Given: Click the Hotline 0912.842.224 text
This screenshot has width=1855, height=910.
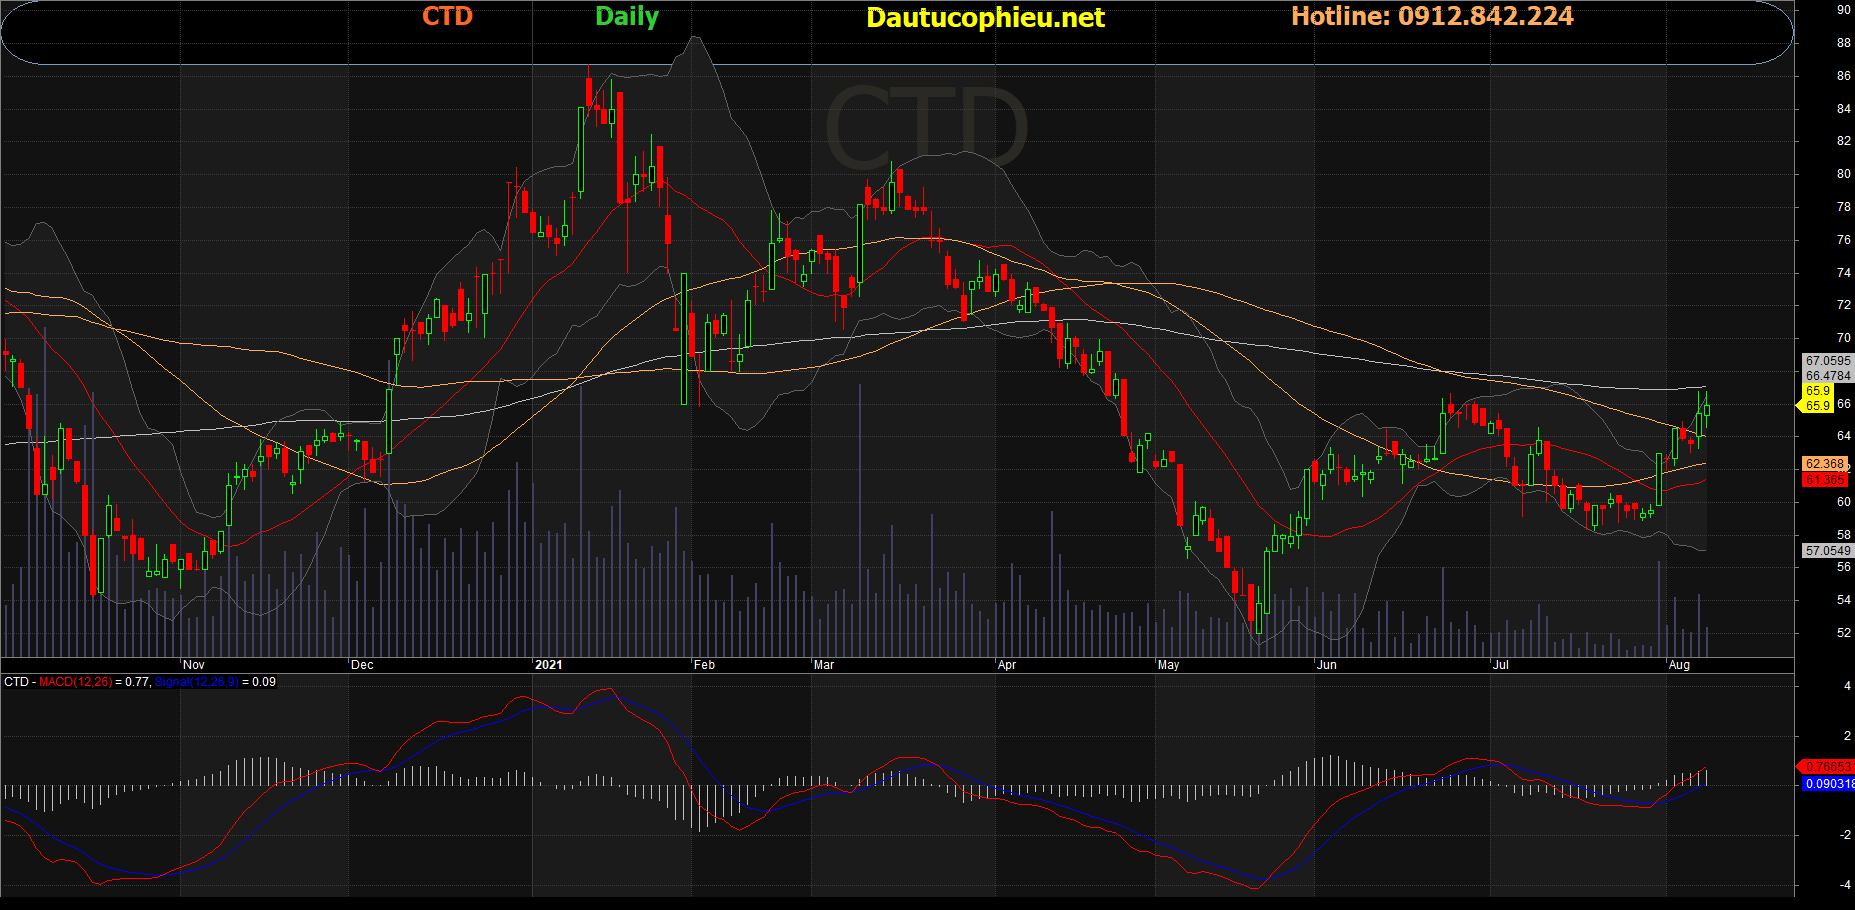Looking at the screenshot, I should [x=1431, y=17].
